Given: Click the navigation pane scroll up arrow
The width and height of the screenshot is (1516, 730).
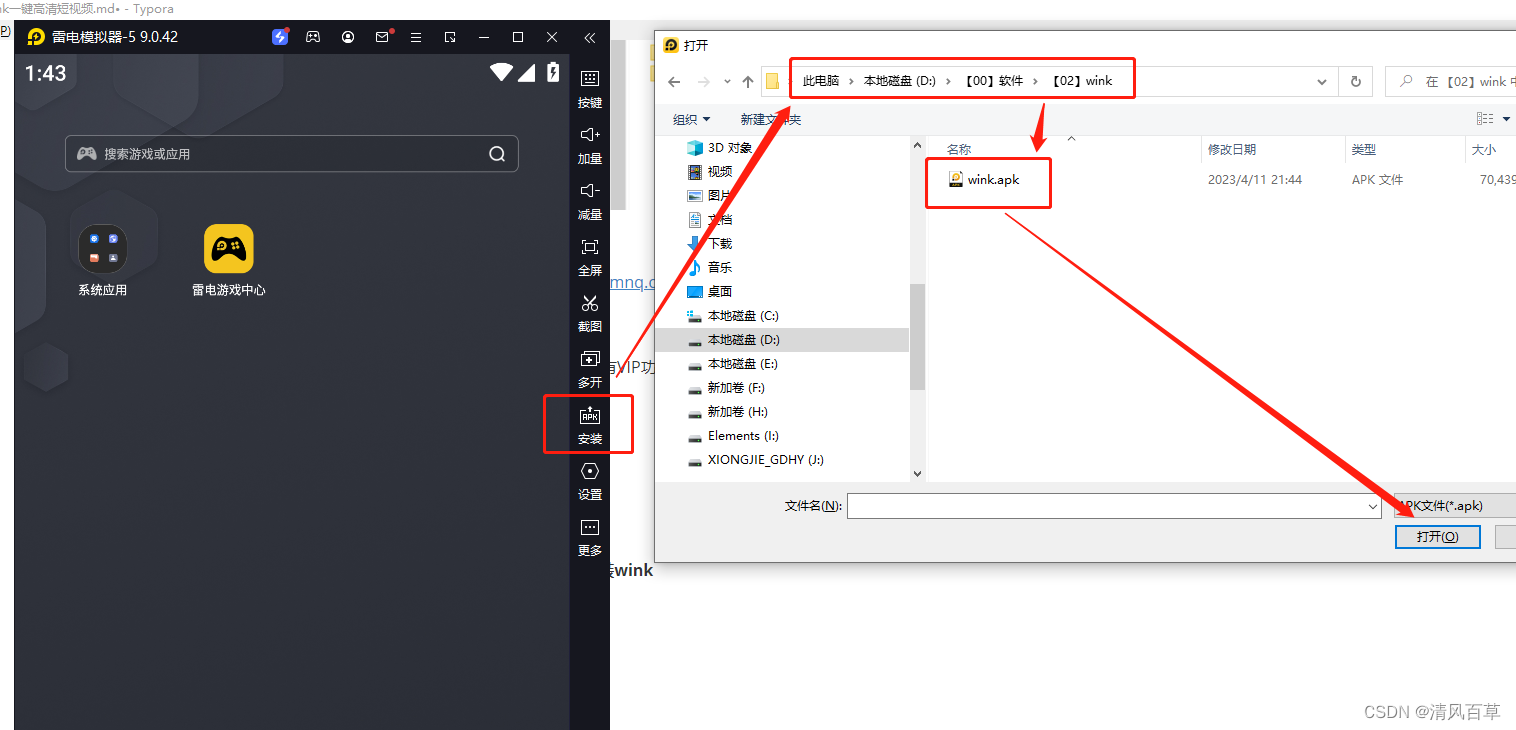Looking at the screenshot, I should tap(917, 146).
